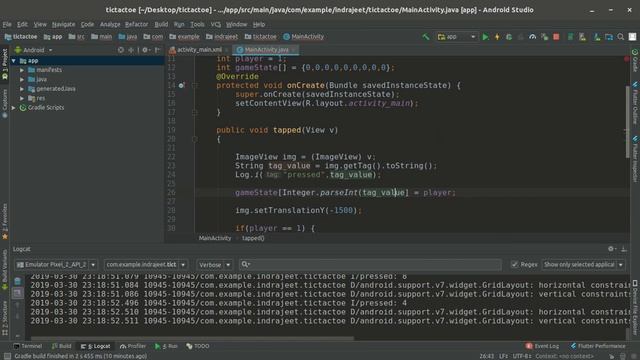Click the indrajeet breadcrumb in navigation bar
The image size is (640, 360).
(x=222, y=37)
